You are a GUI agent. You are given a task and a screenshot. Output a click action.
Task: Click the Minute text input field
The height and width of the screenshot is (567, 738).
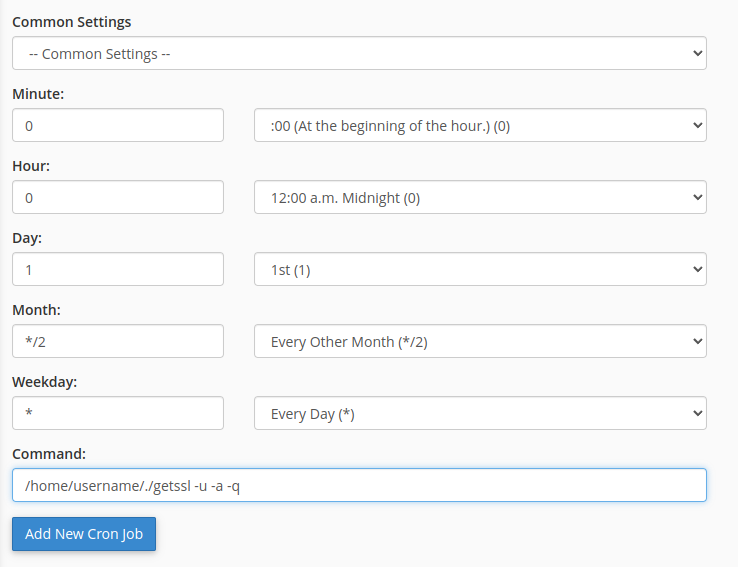click(118, 125)
